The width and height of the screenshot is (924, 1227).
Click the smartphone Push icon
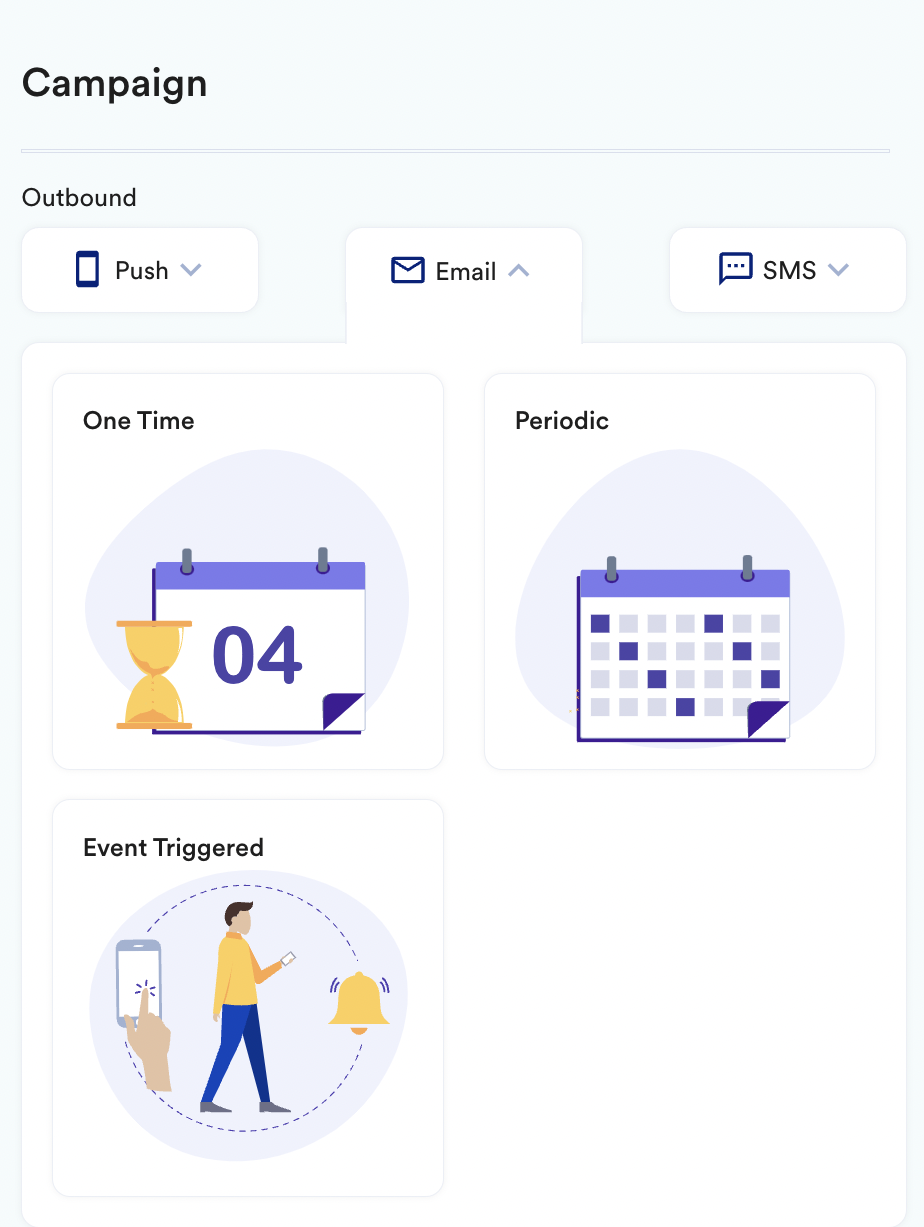click(88, 270)
